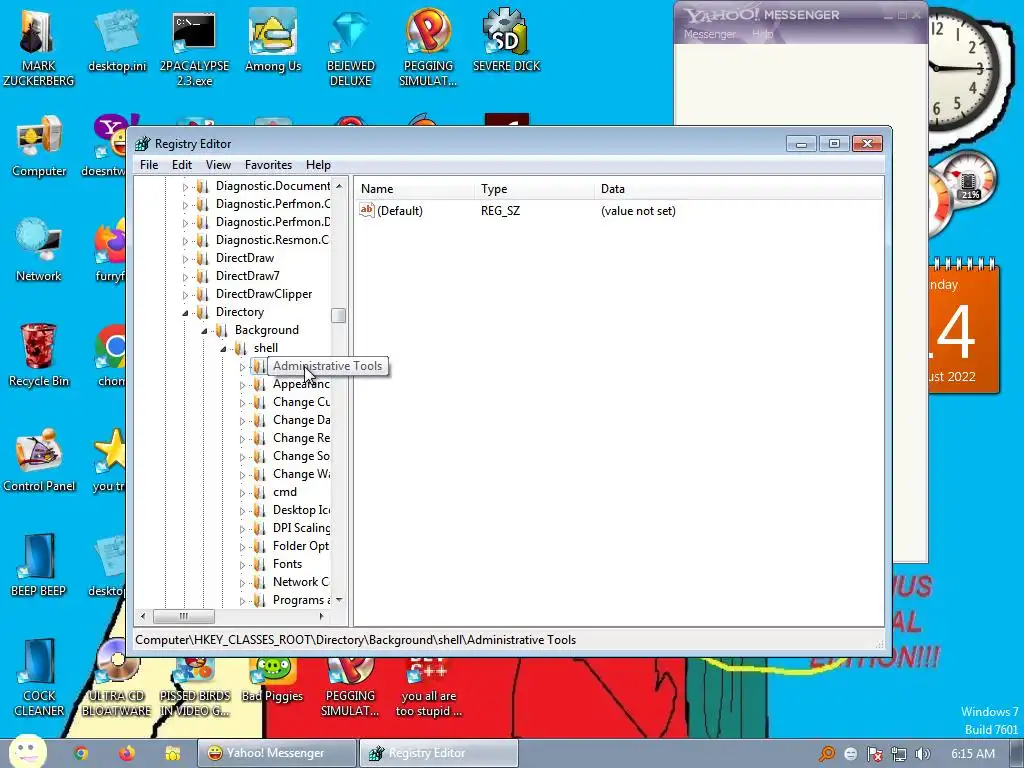
Task: Select SEVERE DICK desktop icon
Action: tap(506, 40)
